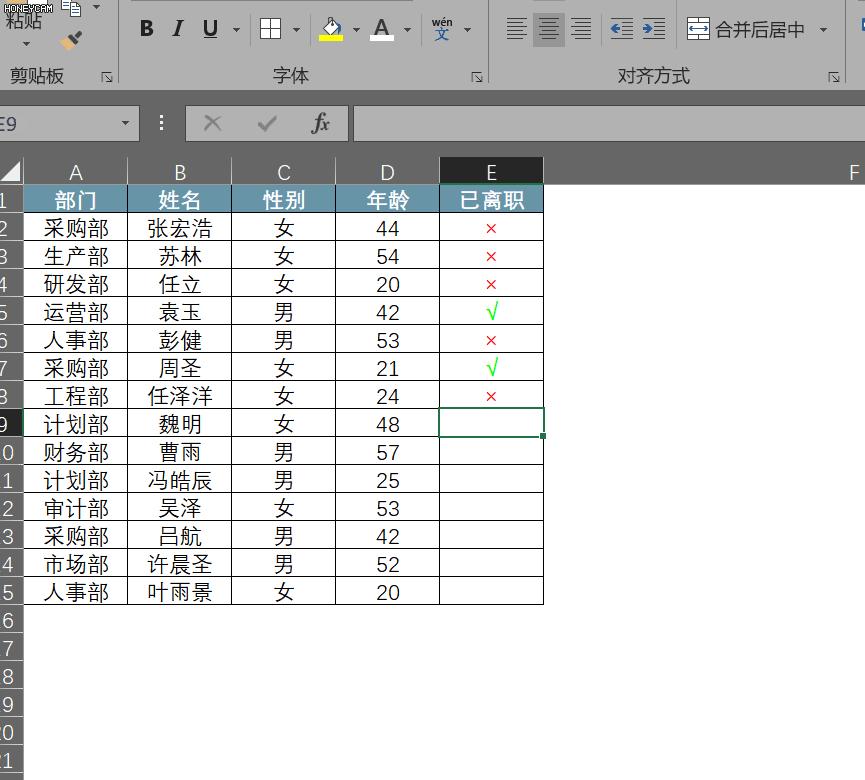
Task: Click the fill color paint bucket icon
Action: pyautogui.click(x=330, y=29)
